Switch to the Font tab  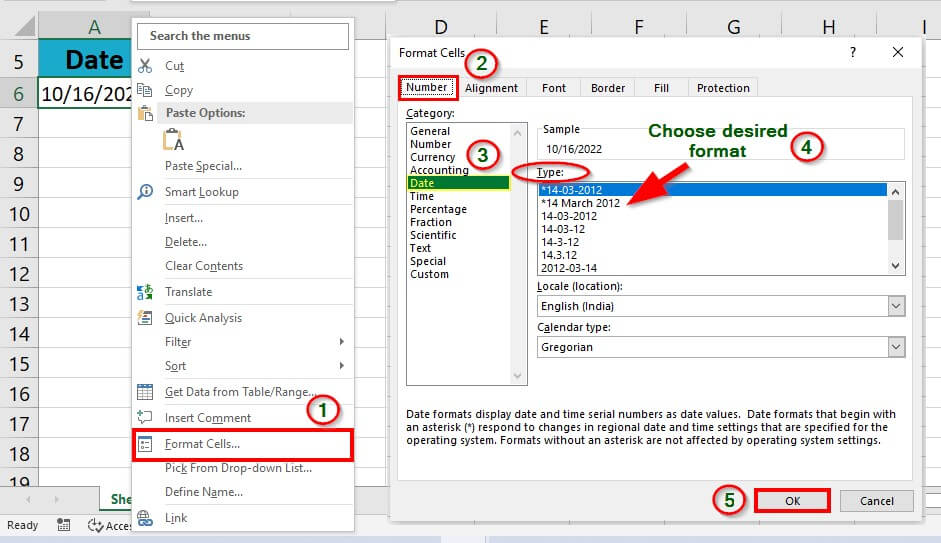pos(553,88)
